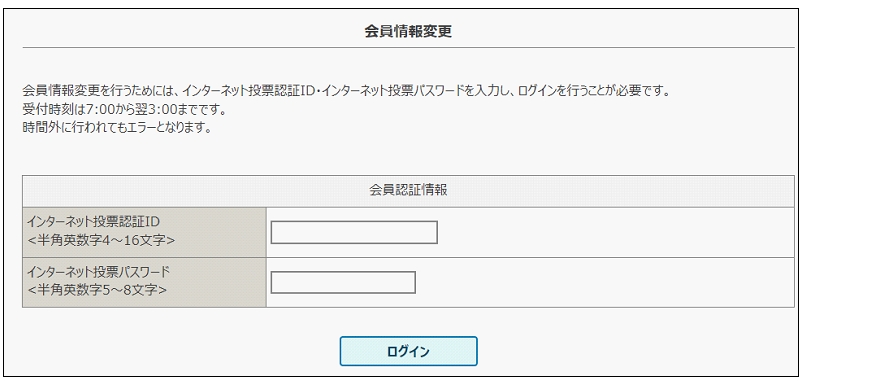The width and height of the screenshot is (878, 384).
Task: Click the <半角英数字4～16文字> hint text
Action: 101,241
